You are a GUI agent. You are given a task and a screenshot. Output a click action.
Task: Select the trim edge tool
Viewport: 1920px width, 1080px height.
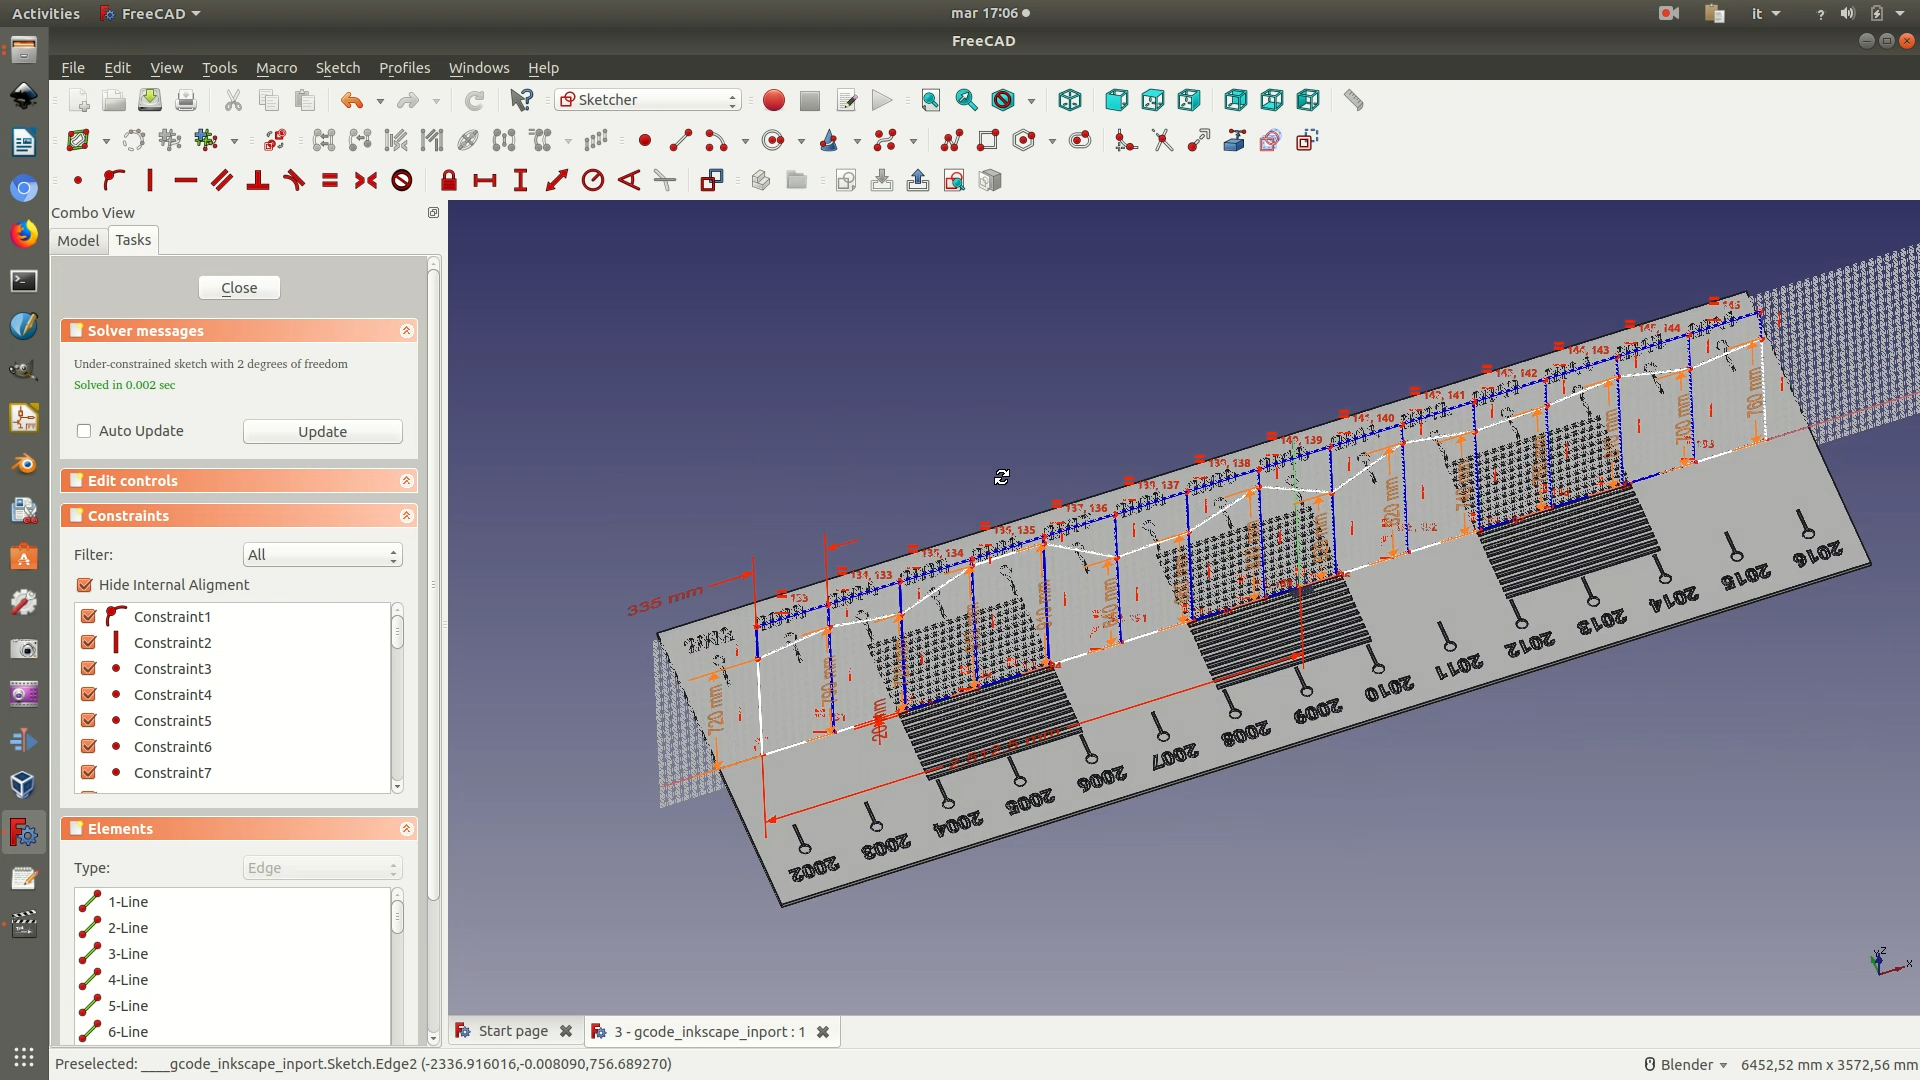[x=1162, y=141]
